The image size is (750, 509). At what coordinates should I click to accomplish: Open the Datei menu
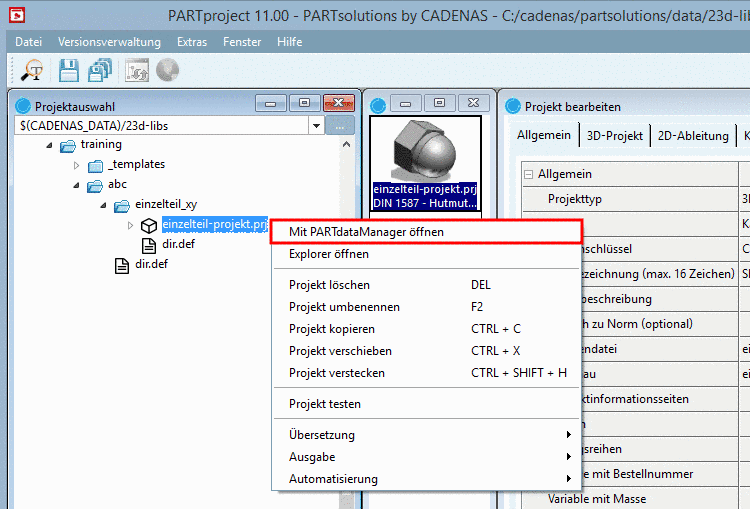click(29, 42)
